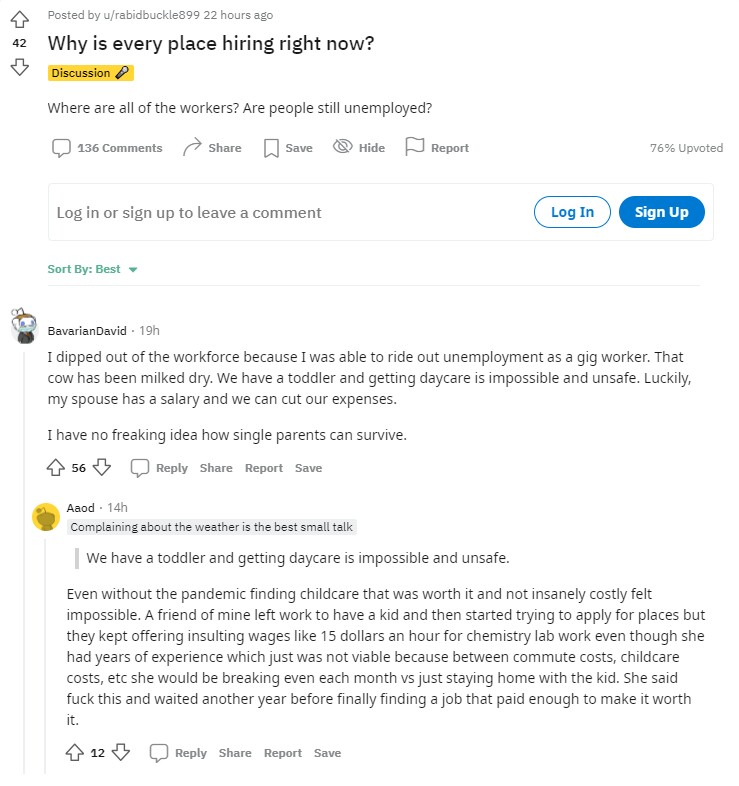Click the Discussion flair tag
This screenshot has width=739, height=786.
point(90,73)
